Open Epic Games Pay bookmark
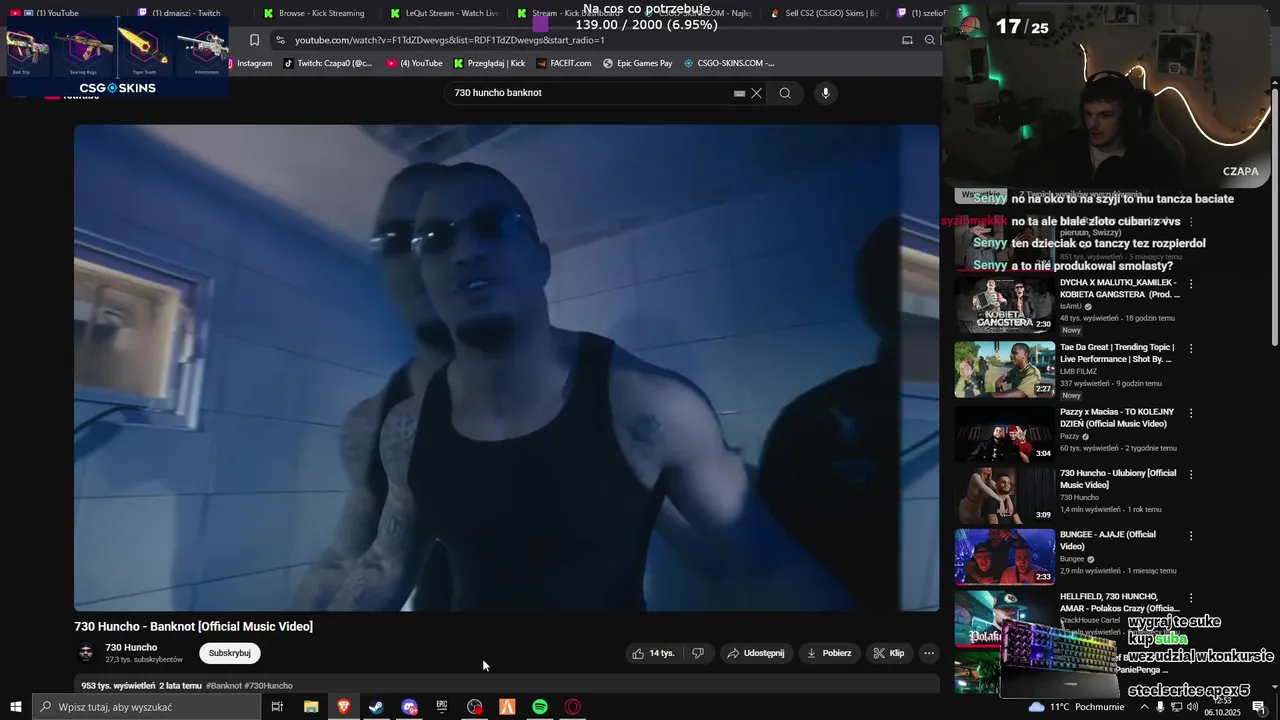The height and width of the screenshot is (720, 1280). tap(637, 63)
